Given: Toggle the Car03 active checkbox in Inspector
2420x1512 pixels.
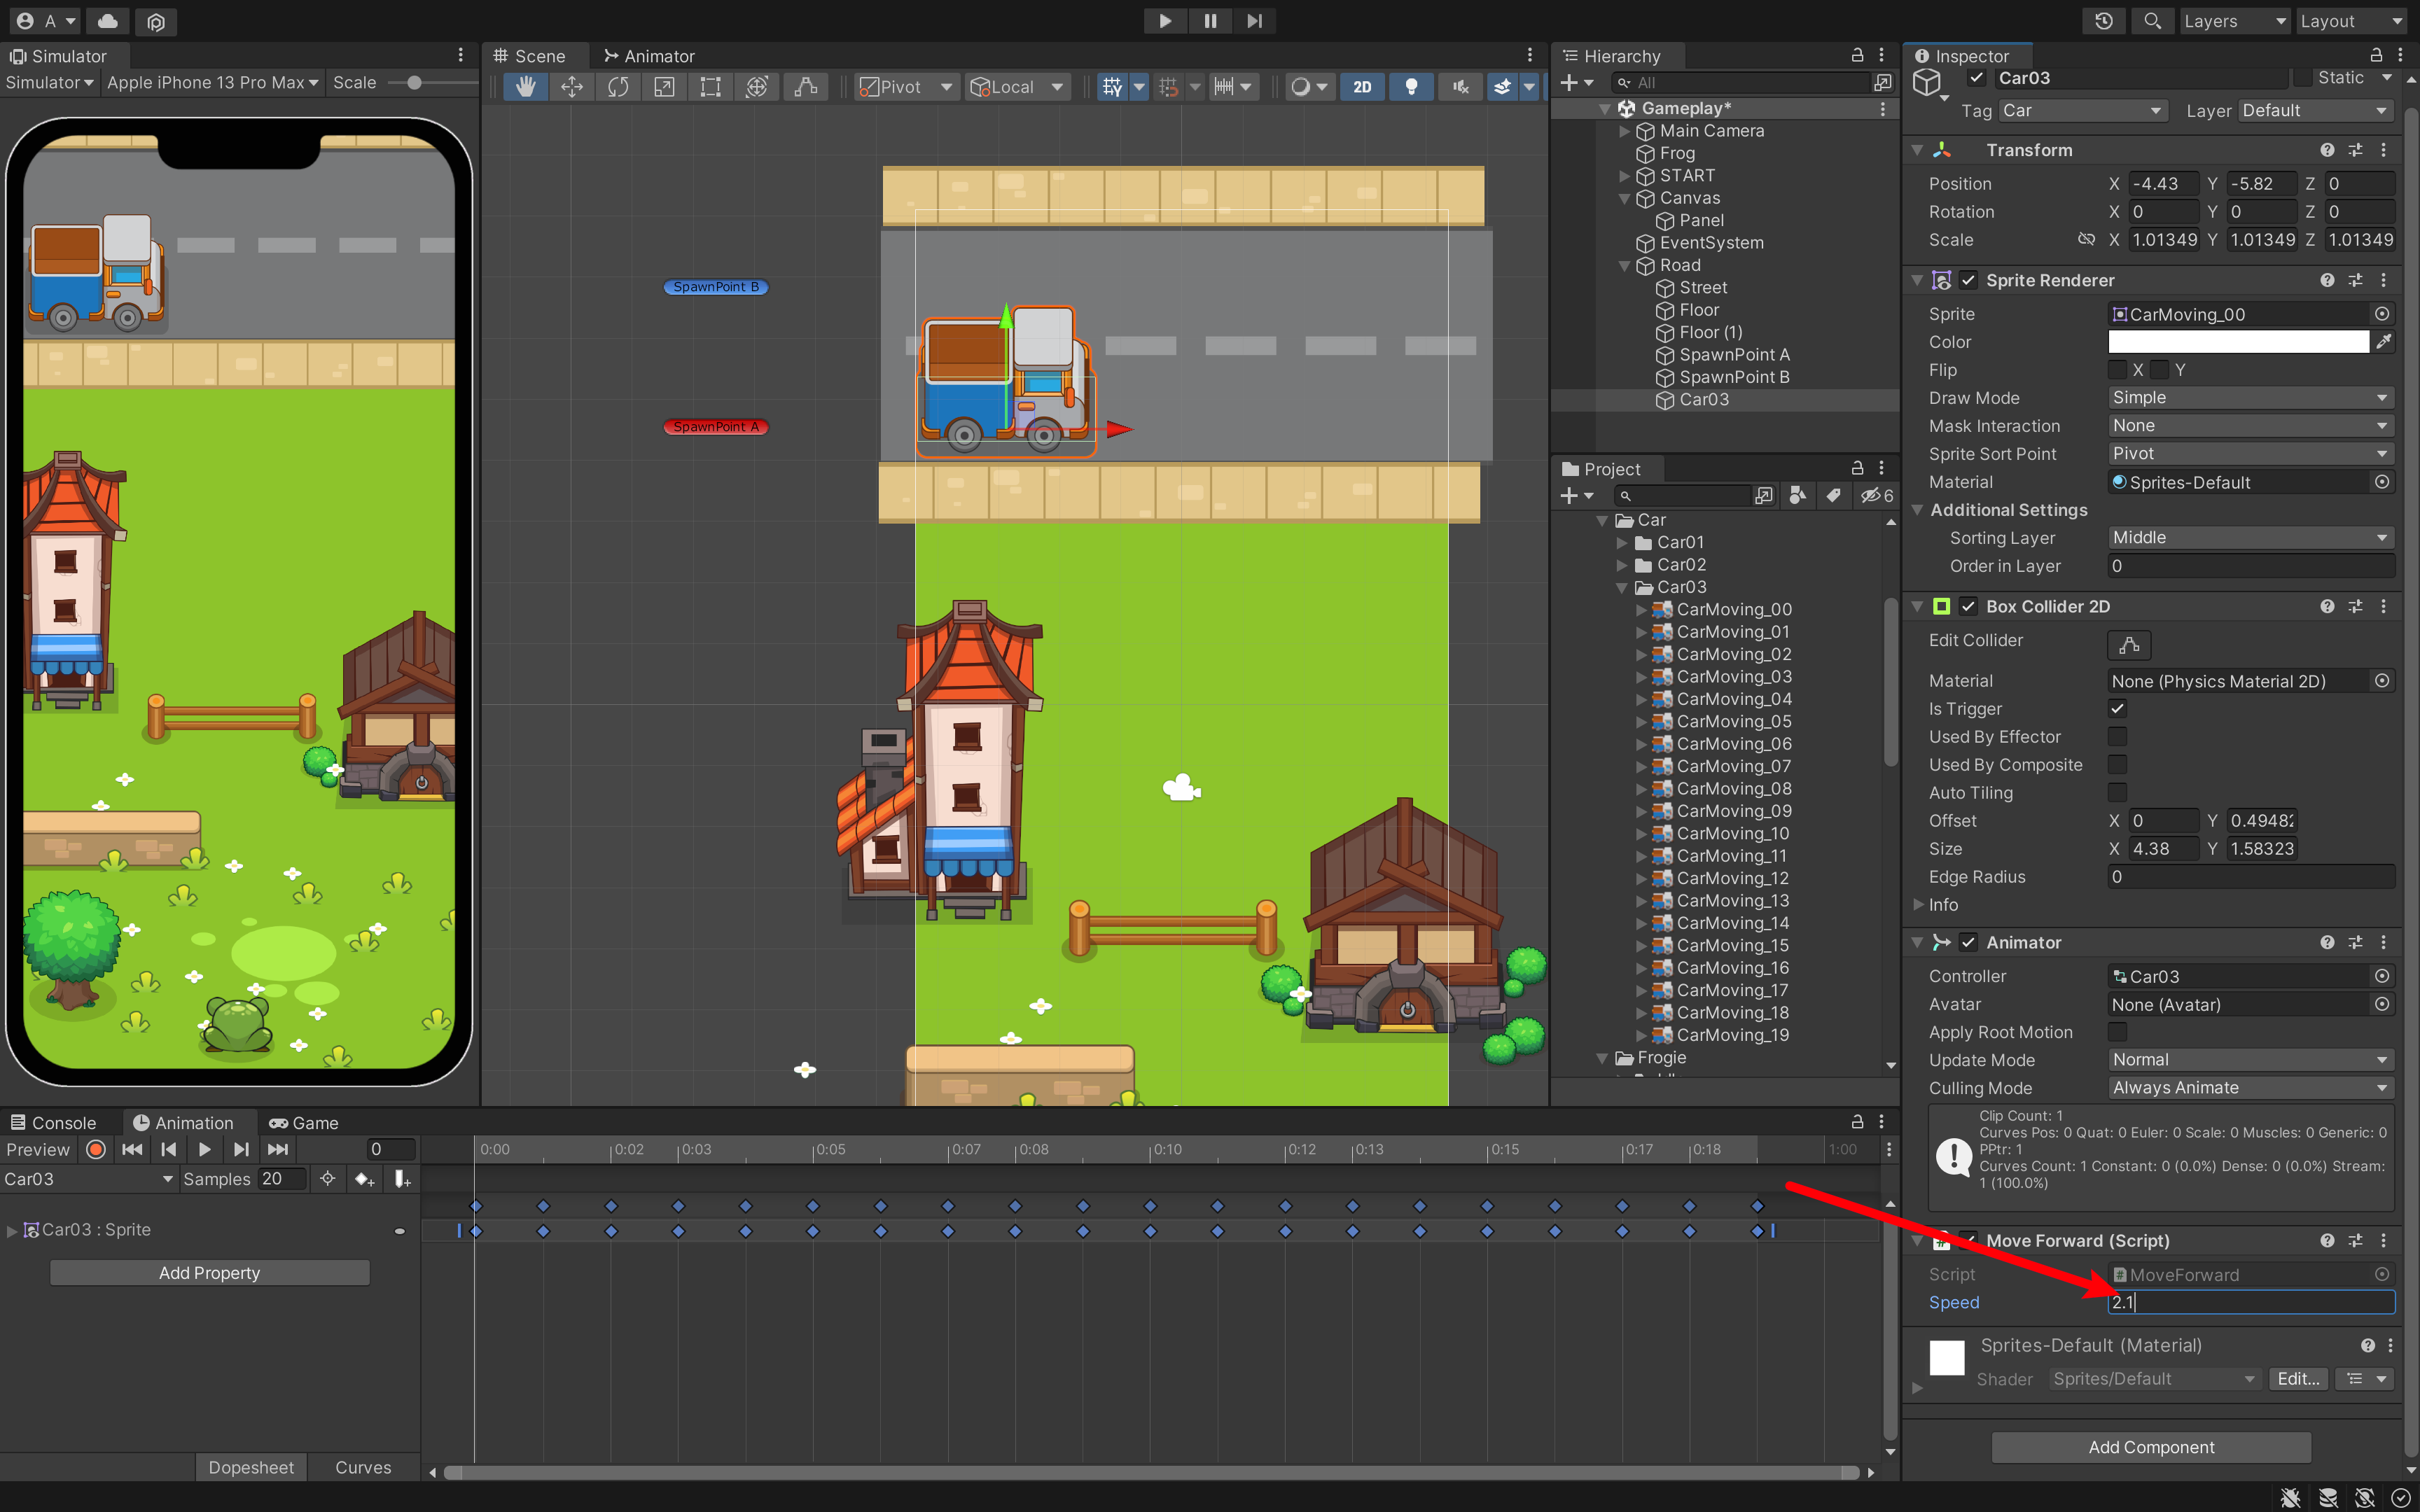Looking at the screenshot, I should pyautogui.click(x=1976, y=78).
